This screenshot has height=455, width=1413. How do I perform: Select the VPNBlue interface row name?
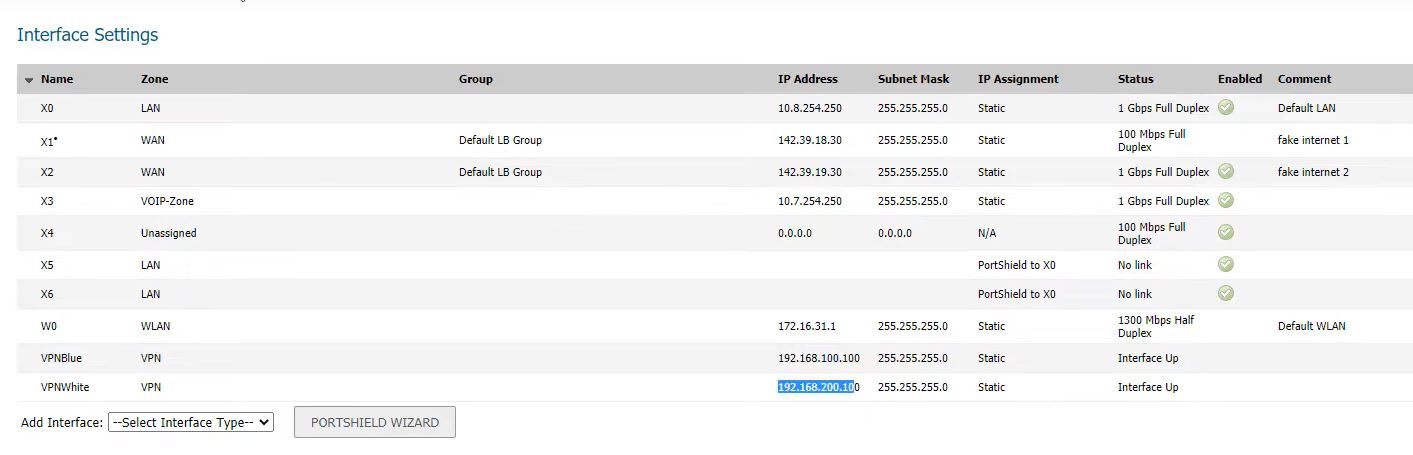[x=61, y=358]
